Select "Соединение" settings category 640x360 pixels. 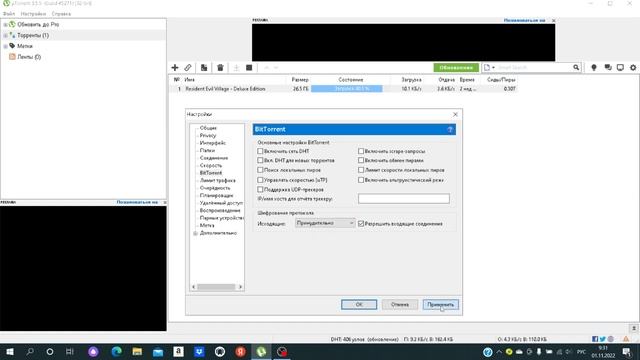[214, 158]
